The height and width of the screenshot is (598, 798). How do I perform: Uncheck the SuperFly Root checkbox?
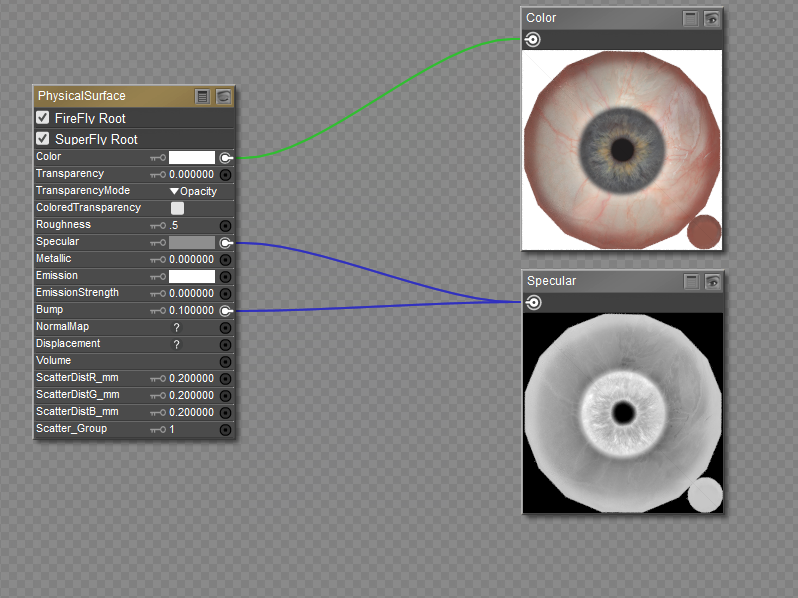pyautogui.click(x=43, y=139)
